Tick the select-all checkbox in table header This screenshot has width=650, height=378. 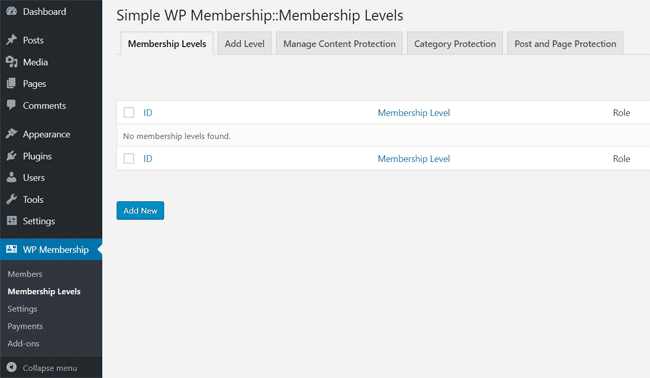click(129, 112)
